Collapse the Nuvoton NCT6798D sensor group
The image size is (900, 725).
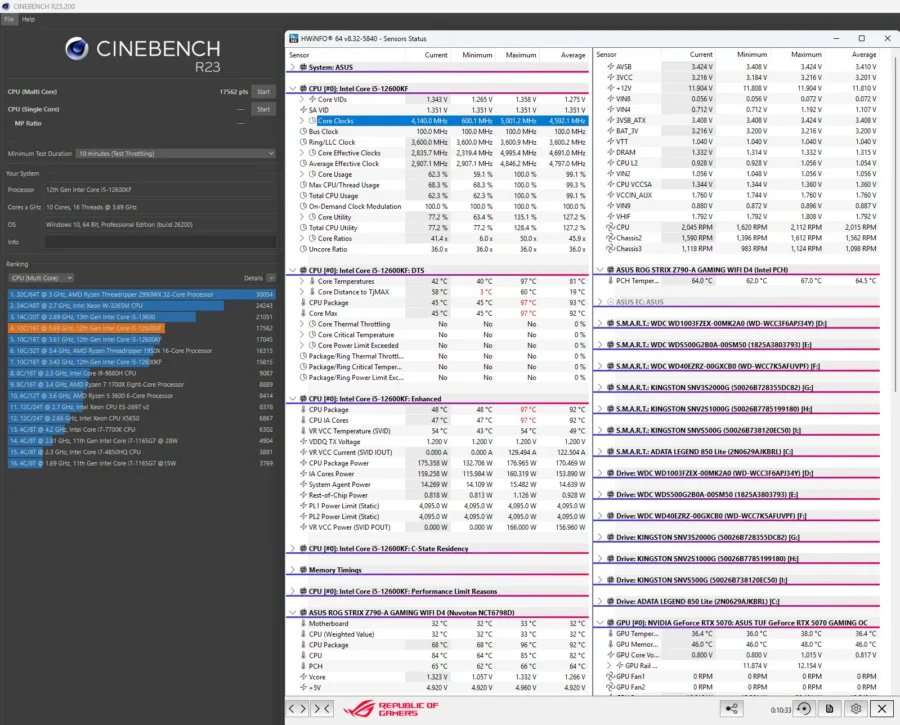coord(293,612)
